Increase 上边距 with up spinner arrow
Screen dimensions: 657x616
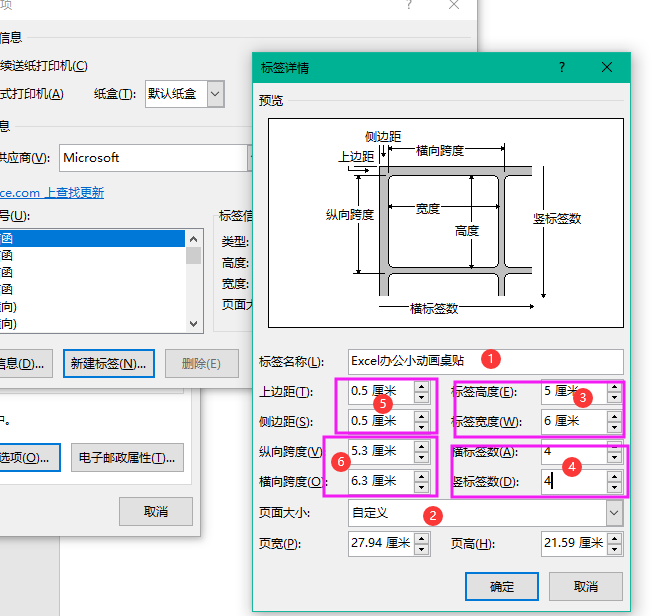422,386
